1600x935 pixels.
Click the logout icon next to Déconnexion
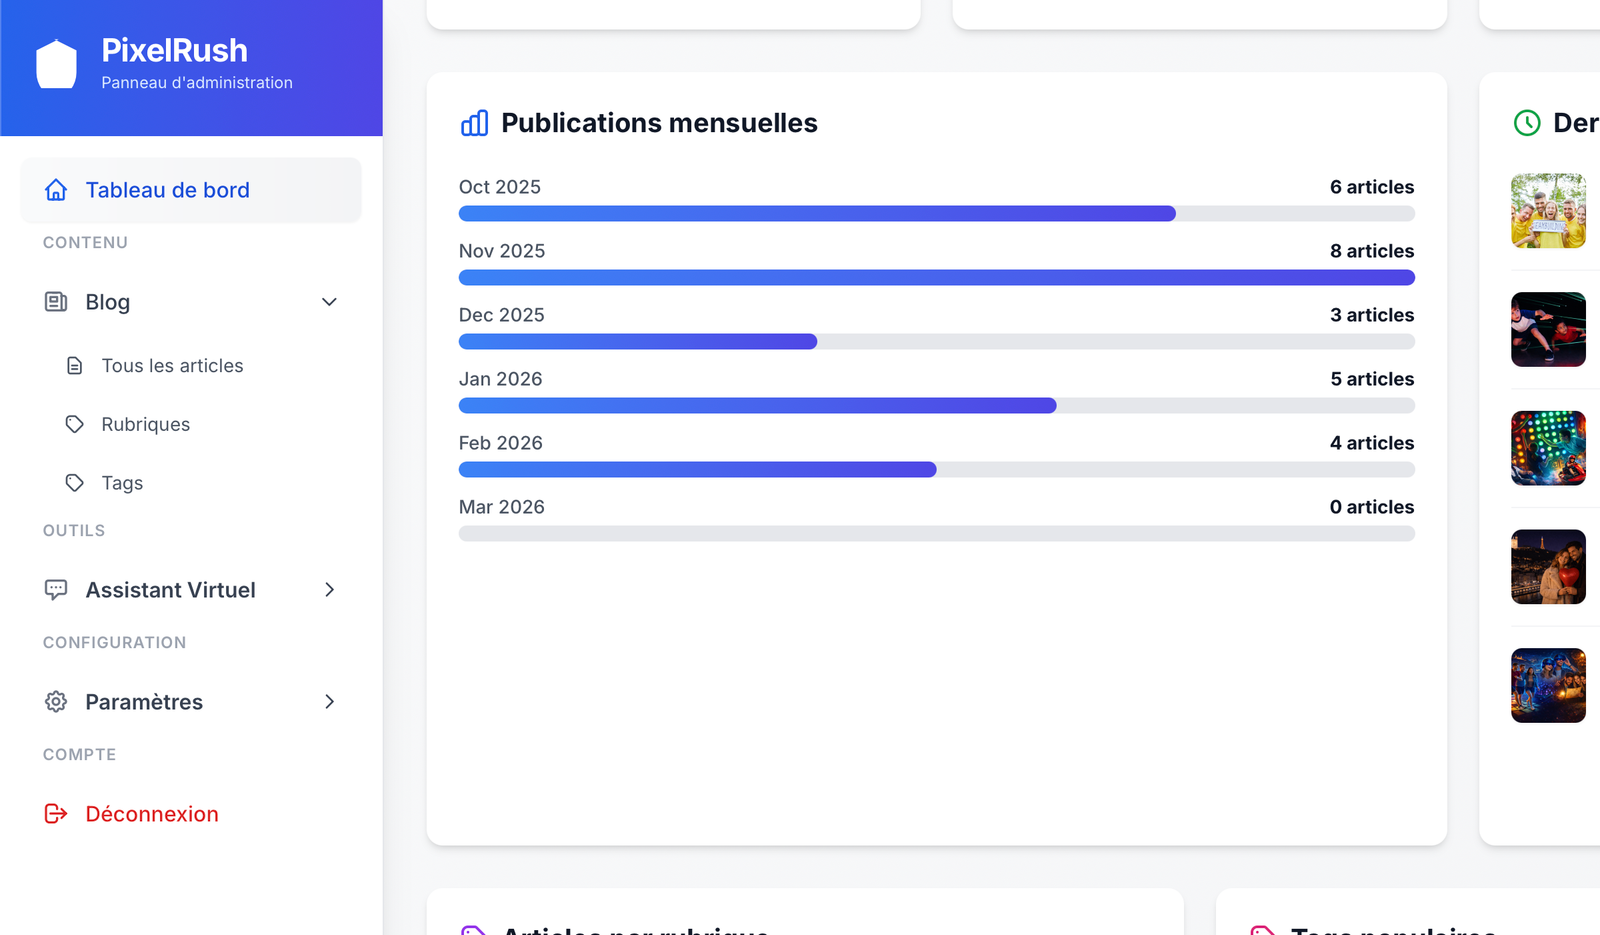pos(56,814)
